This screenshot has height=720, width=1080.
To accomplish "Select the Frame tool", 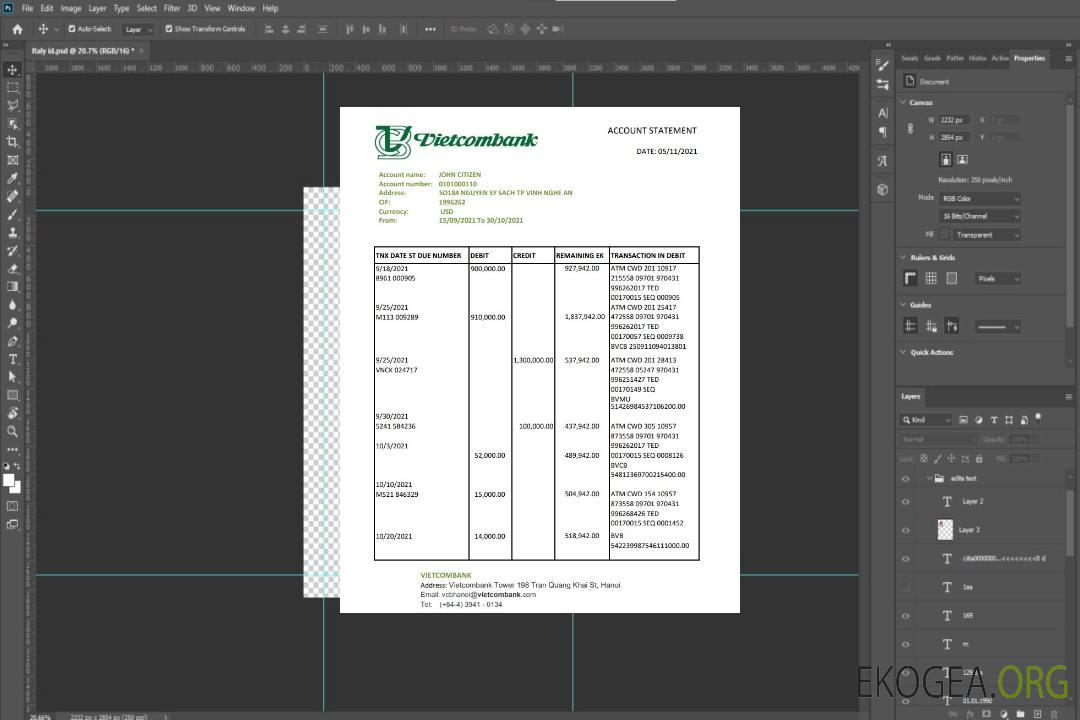I will click(12, 160).
